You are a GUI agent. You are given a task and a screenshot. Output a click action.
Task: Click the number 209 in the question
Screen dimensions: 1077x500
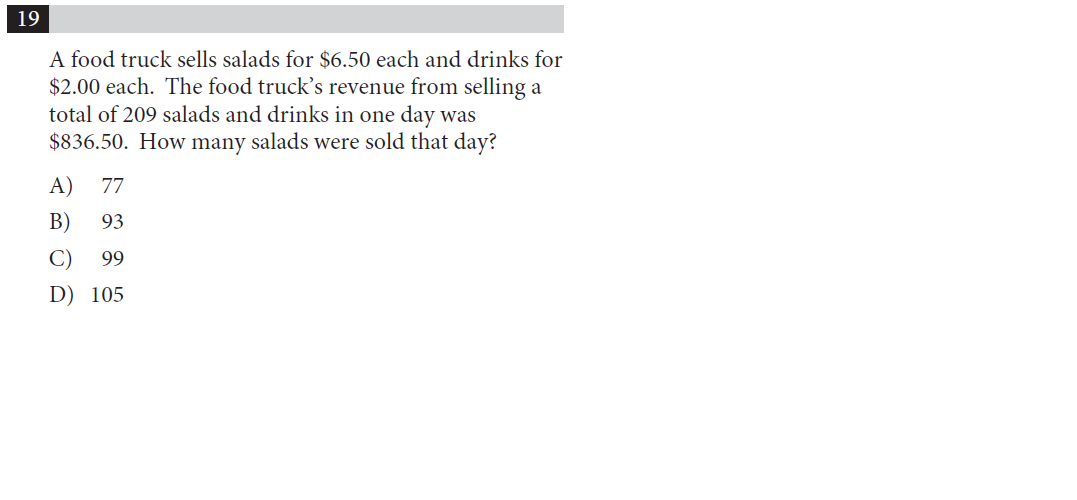[139, 115]
